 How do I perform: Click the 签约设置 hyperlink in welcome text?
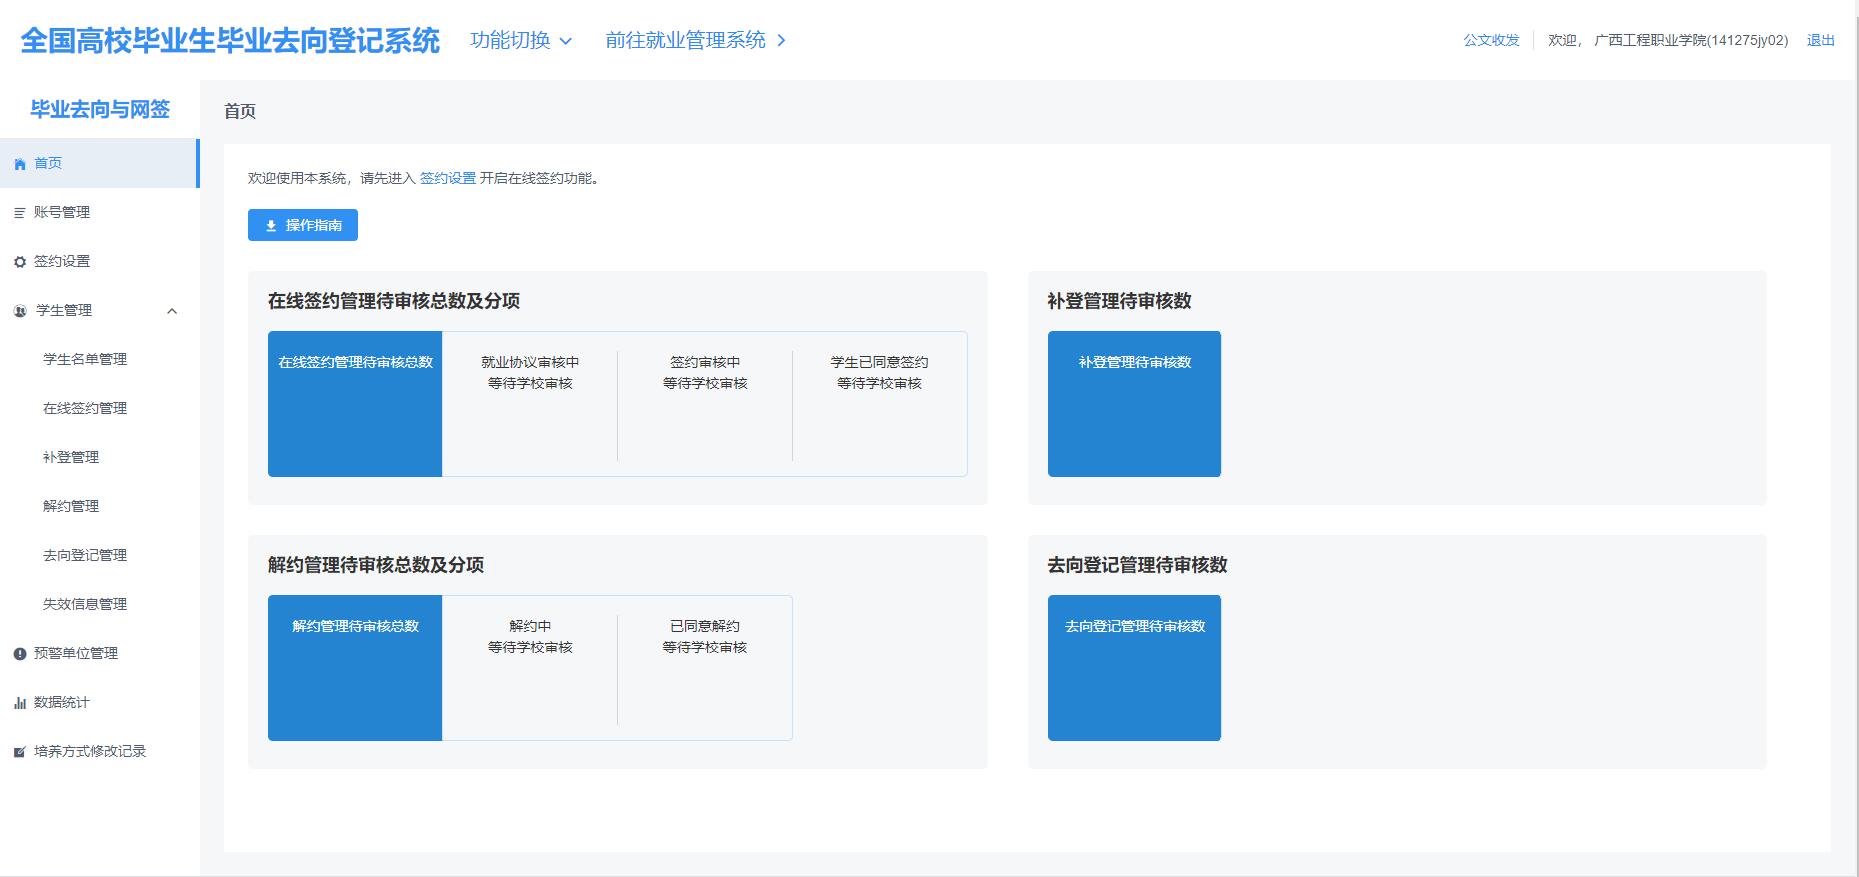(x=447, y=178)
